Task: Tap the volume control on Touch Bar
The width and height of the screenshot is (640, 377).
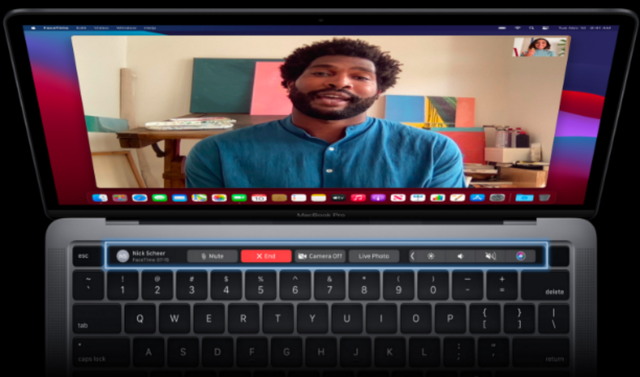Action: (x=460, y=256)
